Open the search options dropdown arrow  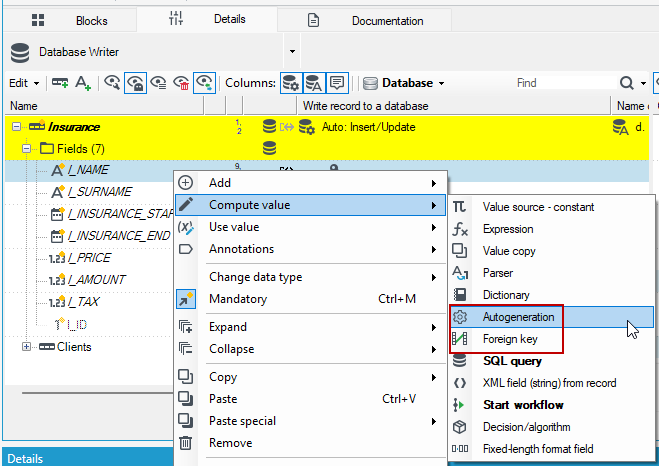pyautogui.click(x=643, y=83)
